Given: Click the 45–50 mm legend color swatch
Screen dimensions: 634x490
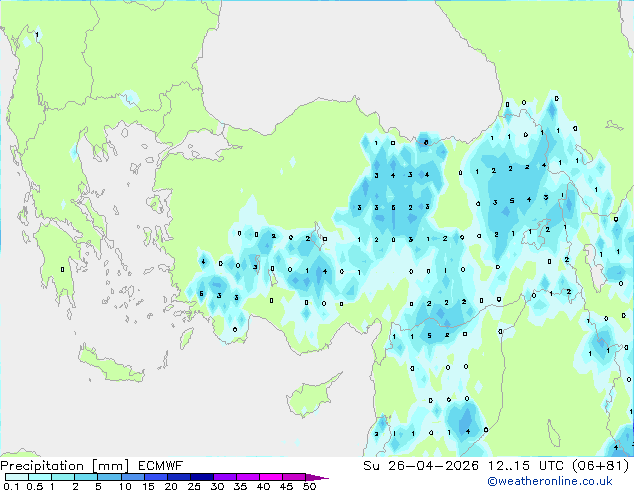Looking at the screenshot, I should click(294, 477).
